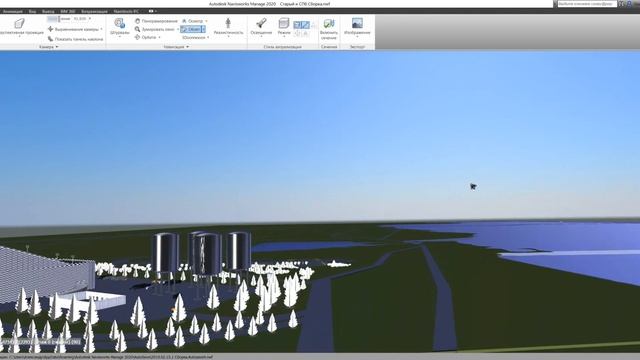Open the Render ribbon tab

[x=94, y=11]
